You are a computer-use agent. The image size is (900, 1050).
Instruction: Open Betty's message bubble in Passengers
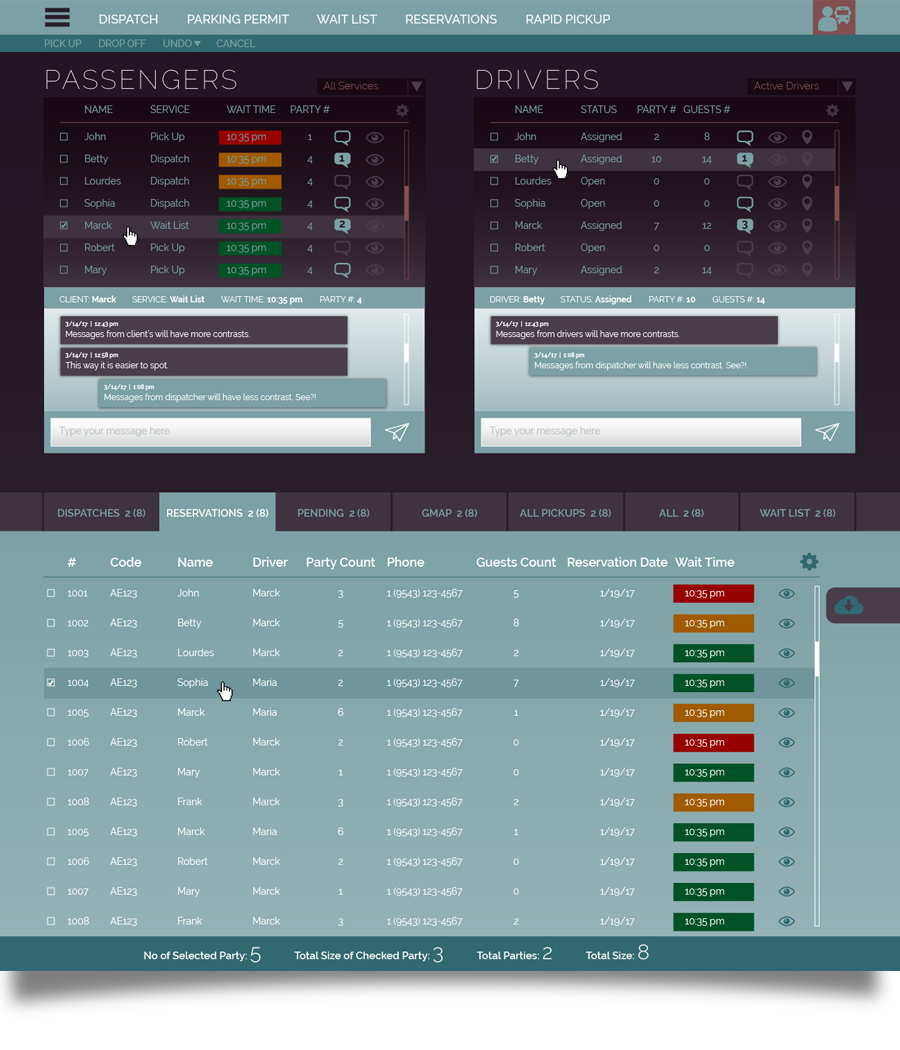(342, 159)
